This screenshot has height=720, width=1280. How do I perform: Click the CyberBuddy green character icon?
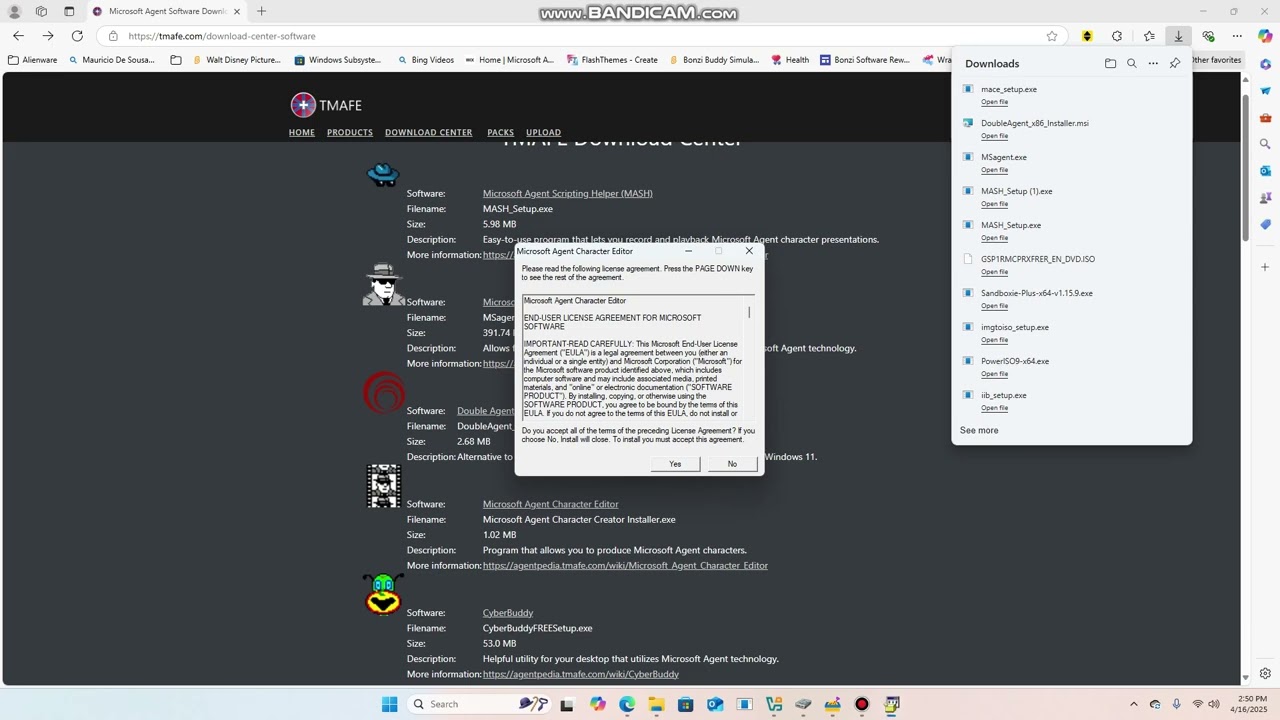(384, 593)
